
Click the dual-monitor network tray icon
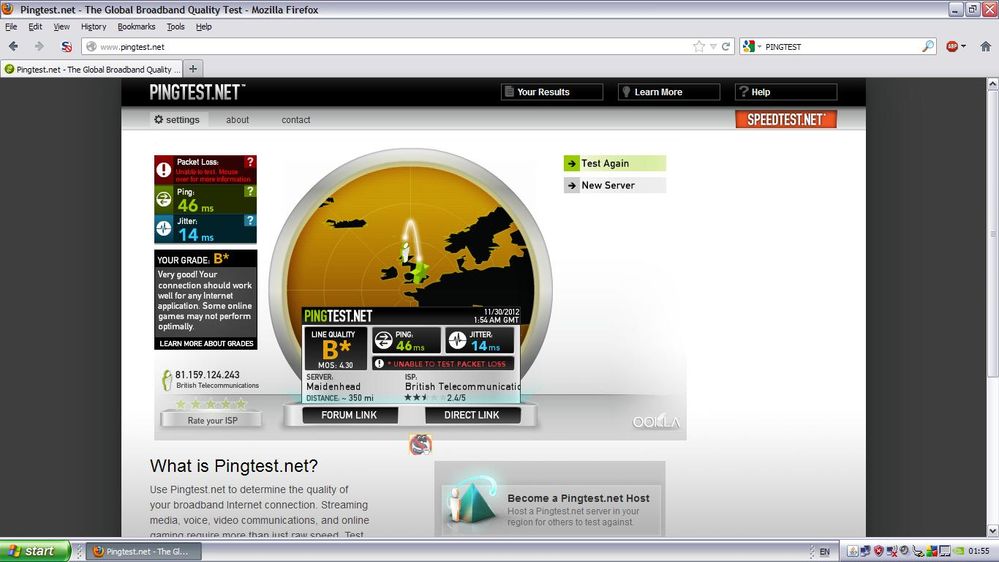coord(865,551)
